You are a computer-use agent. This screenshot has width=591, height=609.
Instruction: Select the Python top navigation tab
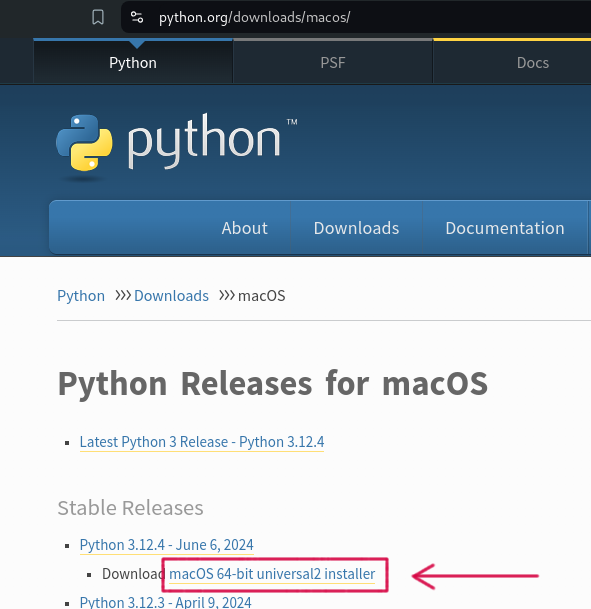[x=133, y=63]
